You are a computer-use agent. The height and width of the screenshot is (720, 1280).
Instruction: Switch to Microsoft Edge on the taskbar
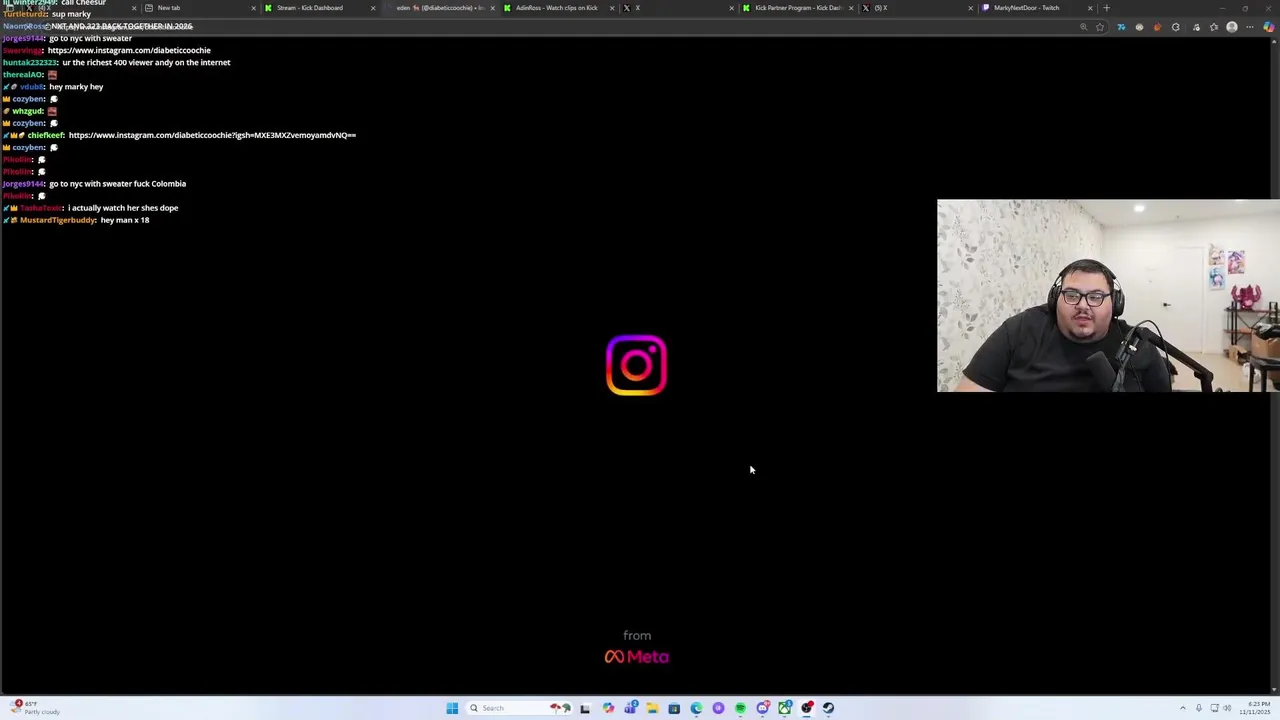point(696,708)
